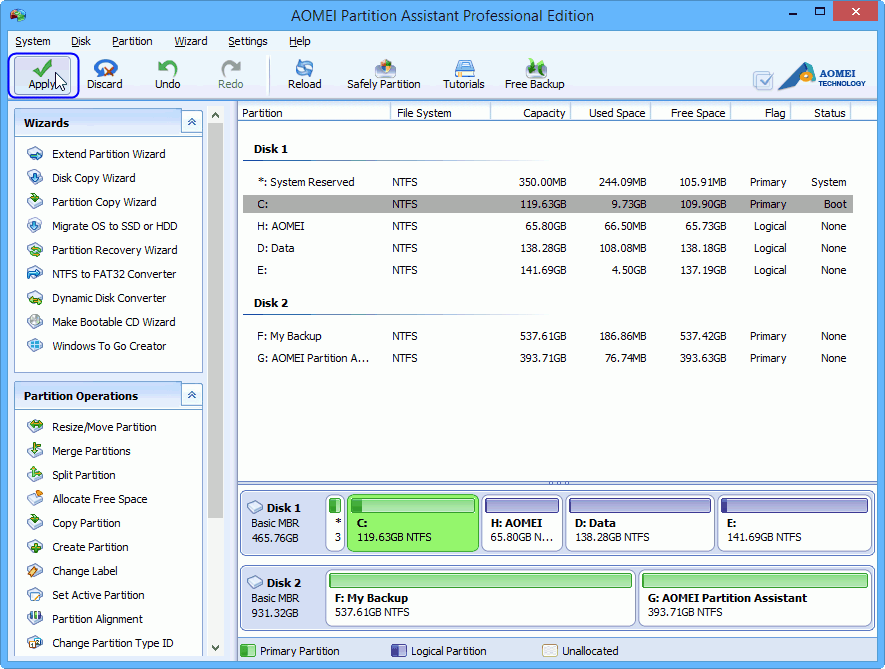This screenshot has width=885, height=669.
Task: Click Set Active Partition
Action: [x=98, y=595]
